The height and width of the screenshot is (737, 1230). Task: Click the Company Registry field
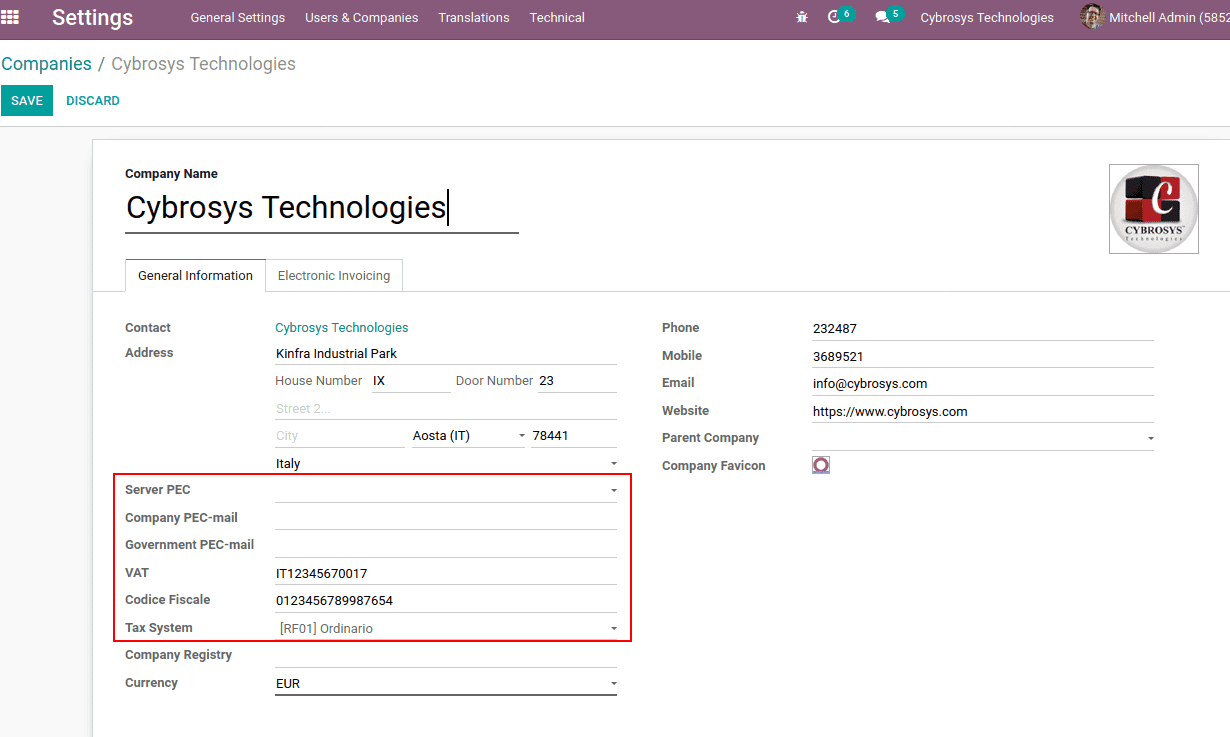point(446,655)
